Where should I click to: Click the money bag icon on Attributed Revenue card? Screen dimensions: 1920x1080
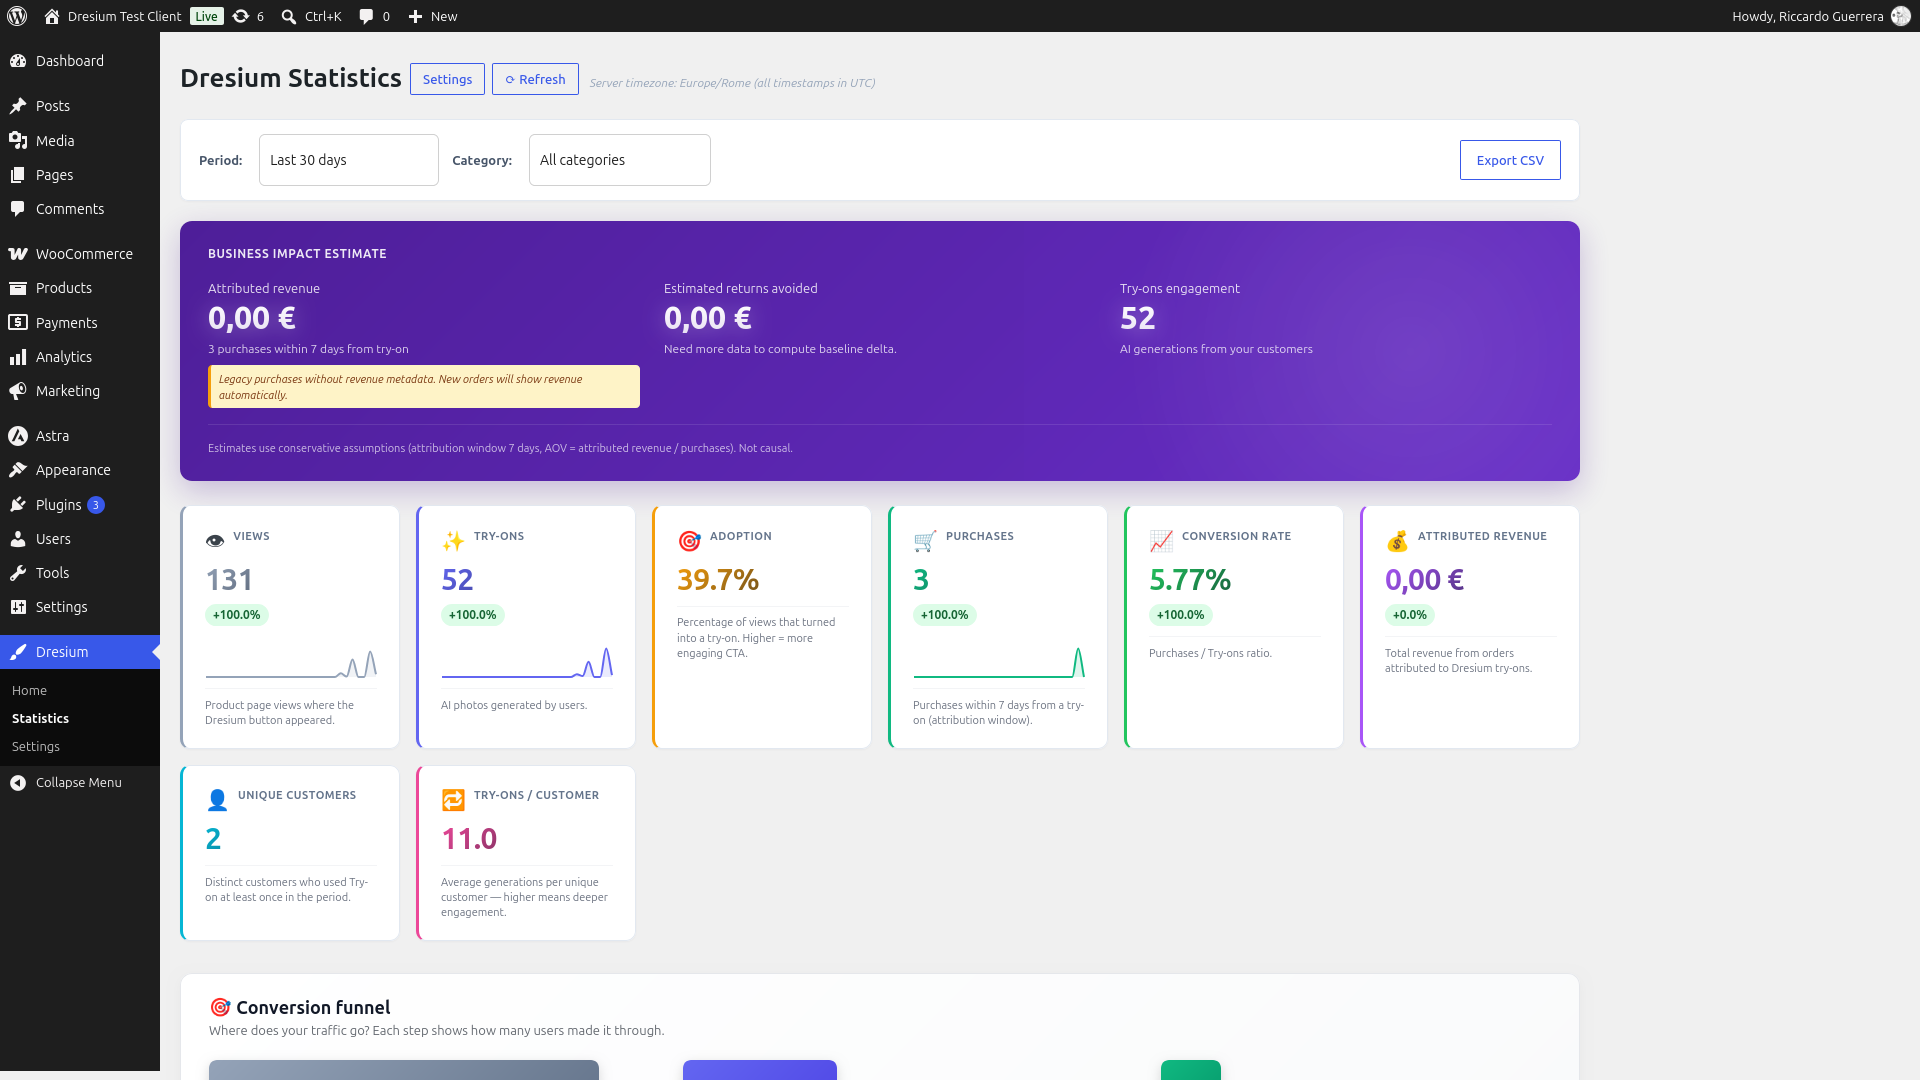pyautogui.click(x=1397, y=541)
